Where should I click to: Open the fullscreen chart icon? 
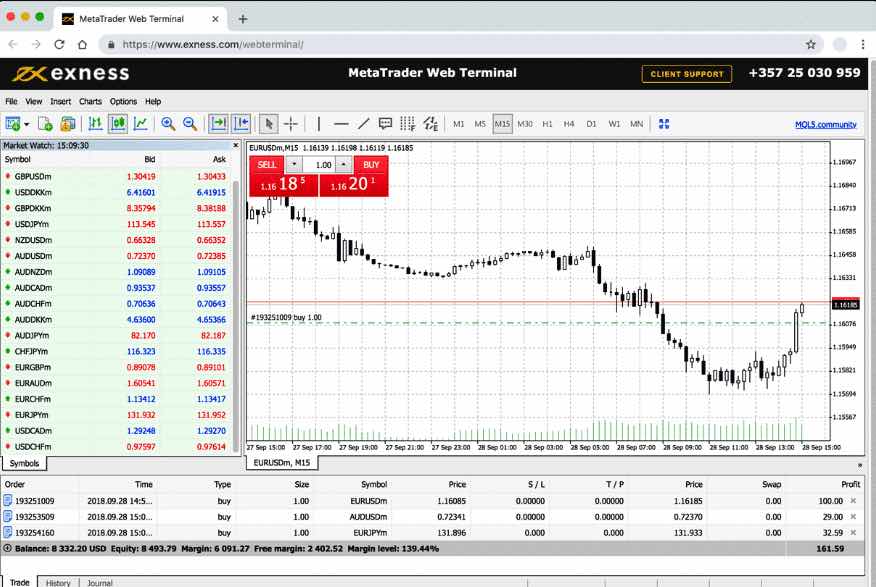coord(663,124)
